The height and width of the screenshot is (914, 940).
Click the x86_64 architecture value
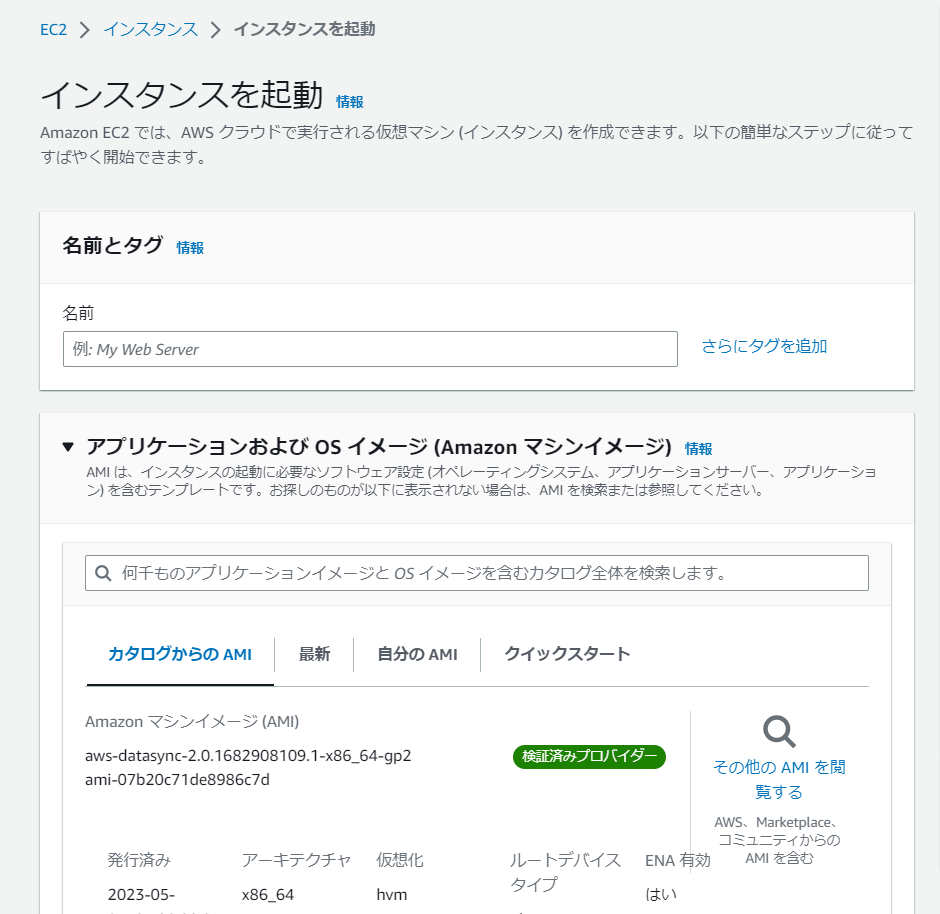268,895
